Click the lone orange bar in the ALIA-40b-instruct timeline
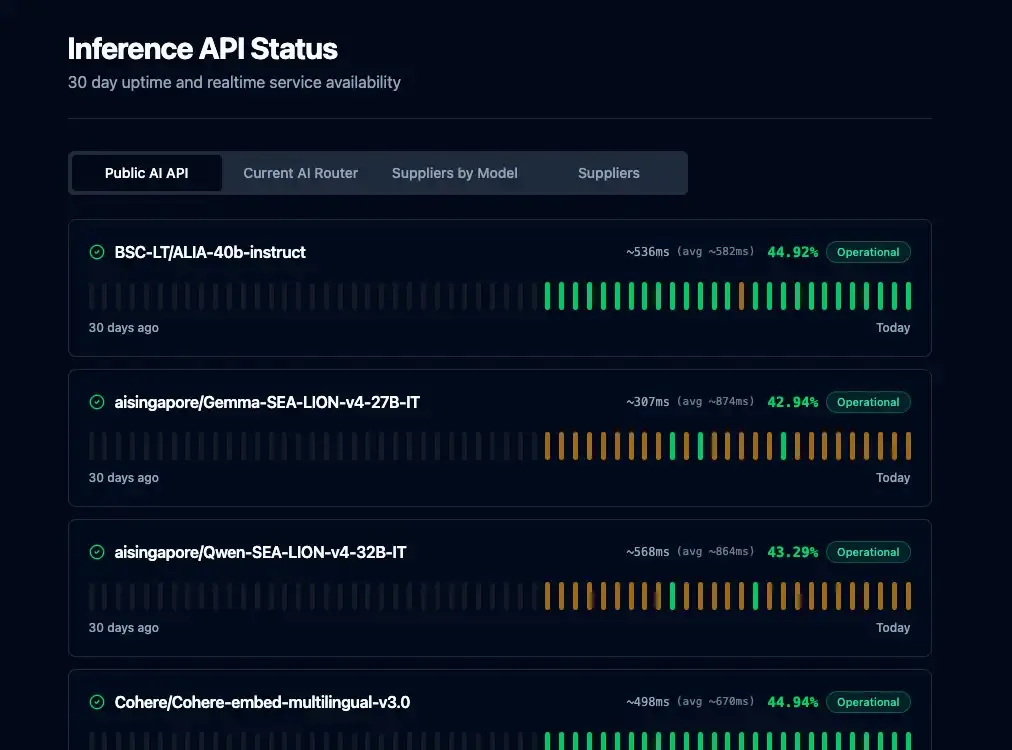Viewport: 1012px width, 750px height. pyautogui.click(x=742, y=296)
